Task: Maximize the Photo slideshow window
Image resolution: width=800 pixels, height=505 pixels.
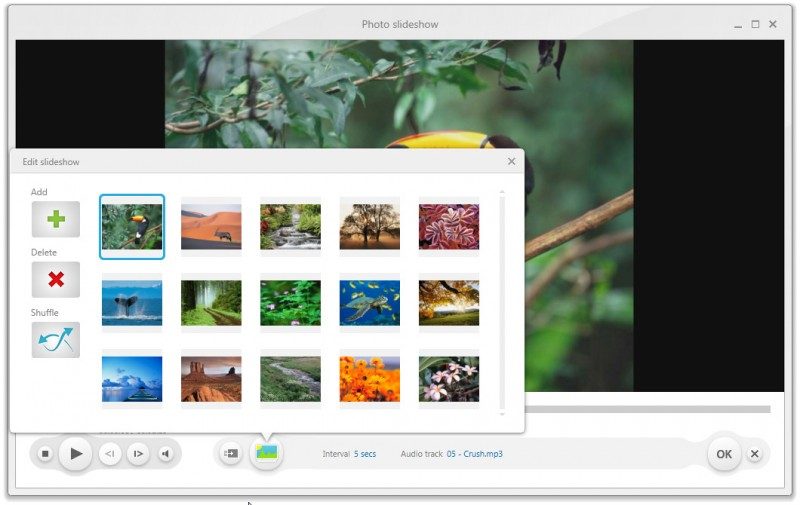Action: 755,24
